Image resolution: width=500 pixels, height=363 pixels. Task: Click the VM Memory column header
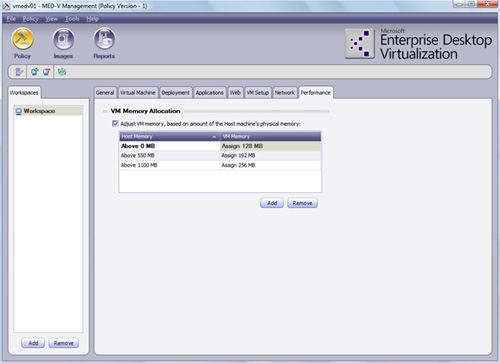click(x=271, y=136)
